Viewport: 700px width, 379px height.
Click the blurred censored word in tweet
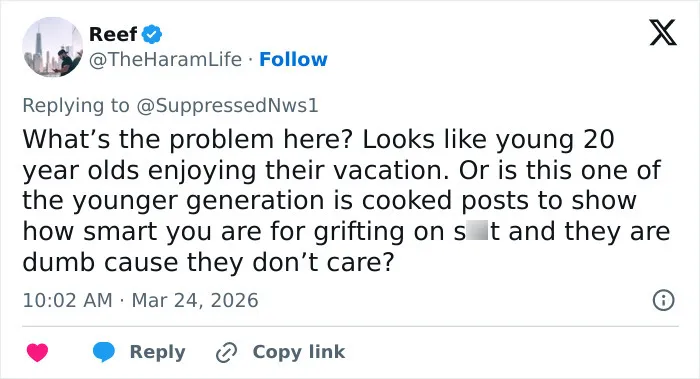pos(477,230)
